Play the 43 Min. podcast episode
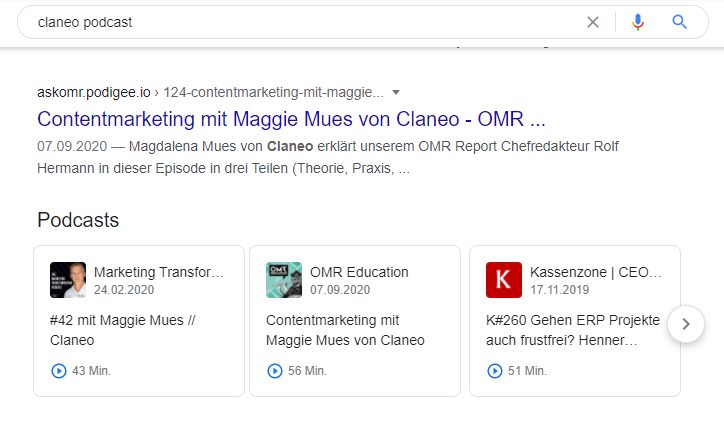 click(x=59, y=371)
